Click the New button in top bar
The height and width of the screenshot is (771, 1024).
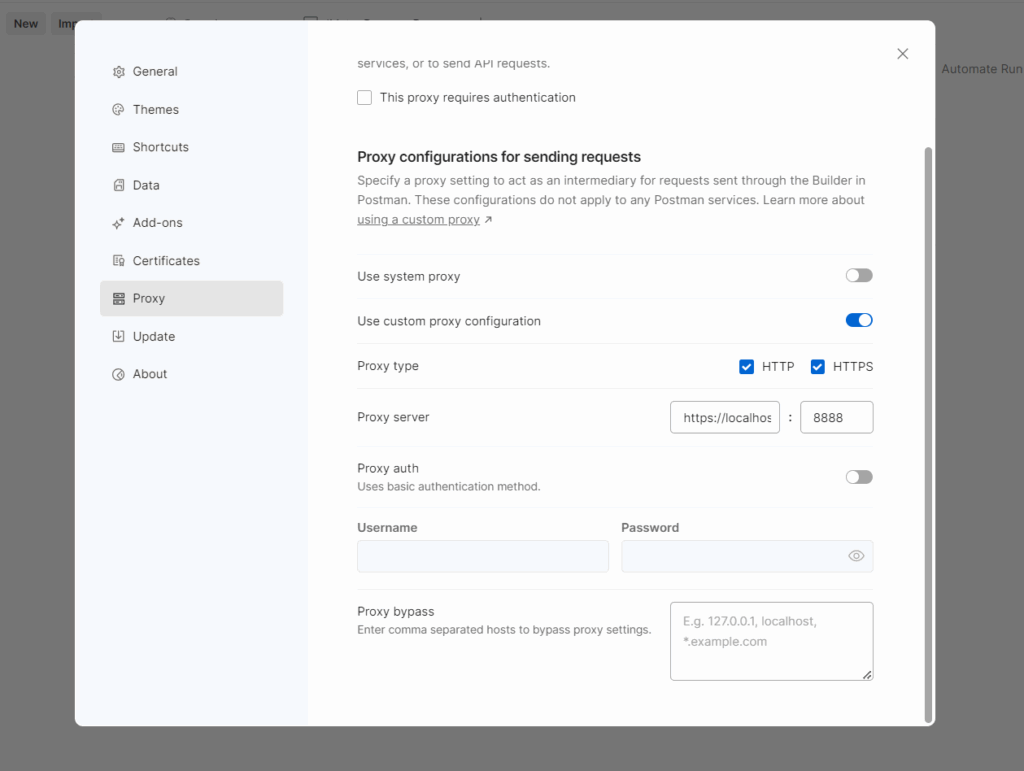25,22
